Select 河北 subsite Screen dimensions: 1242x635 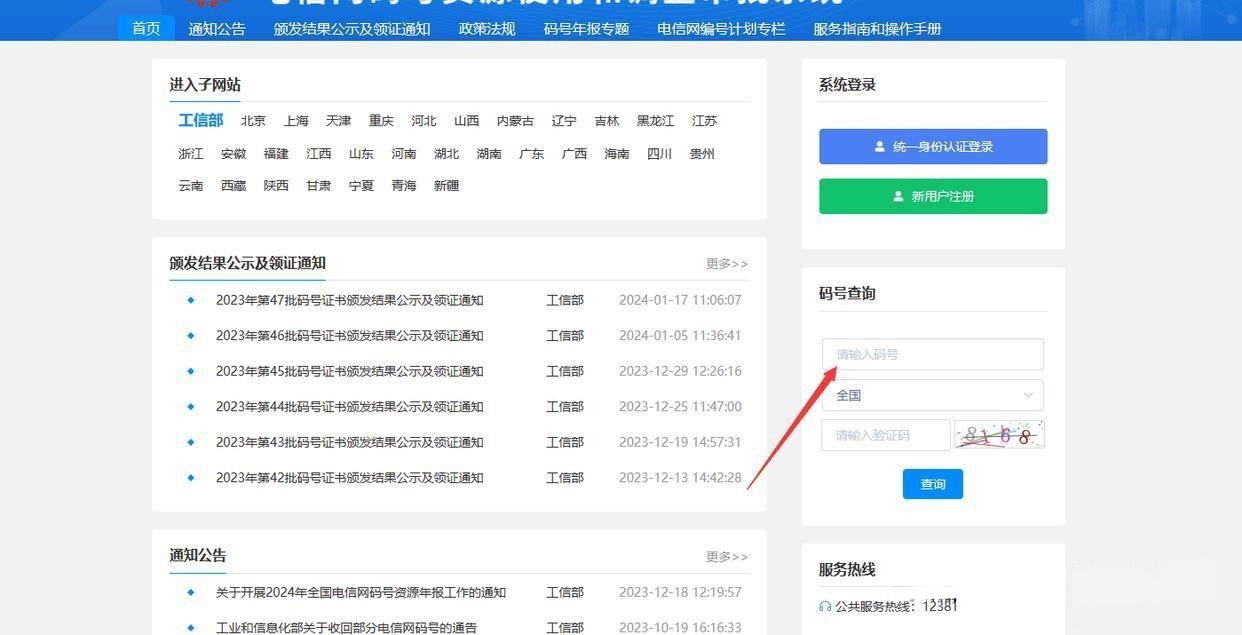tap(424, 121)
